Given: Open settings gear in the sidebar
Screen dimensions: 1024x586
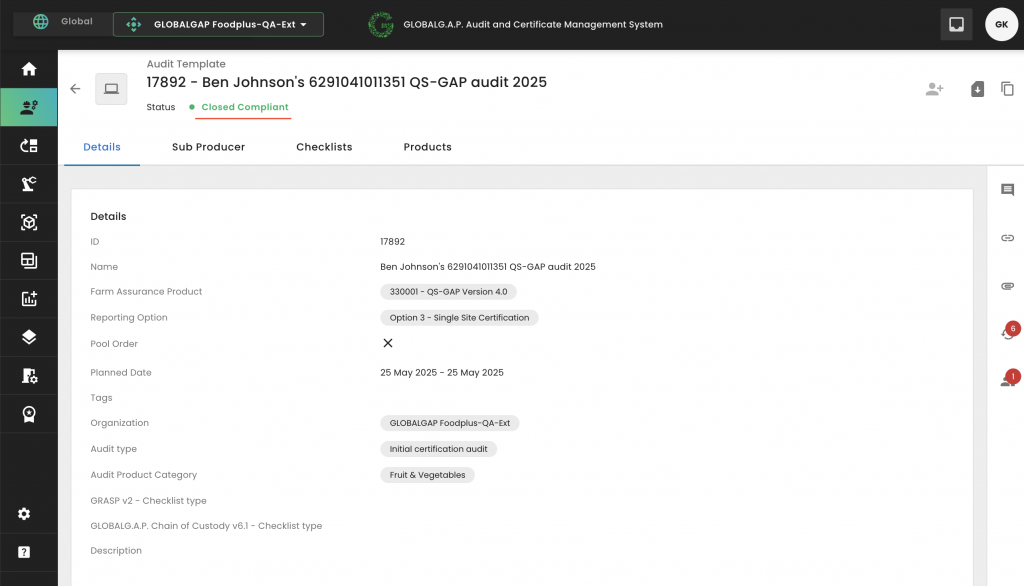Looking at the screenshot, I should (24, 514).
